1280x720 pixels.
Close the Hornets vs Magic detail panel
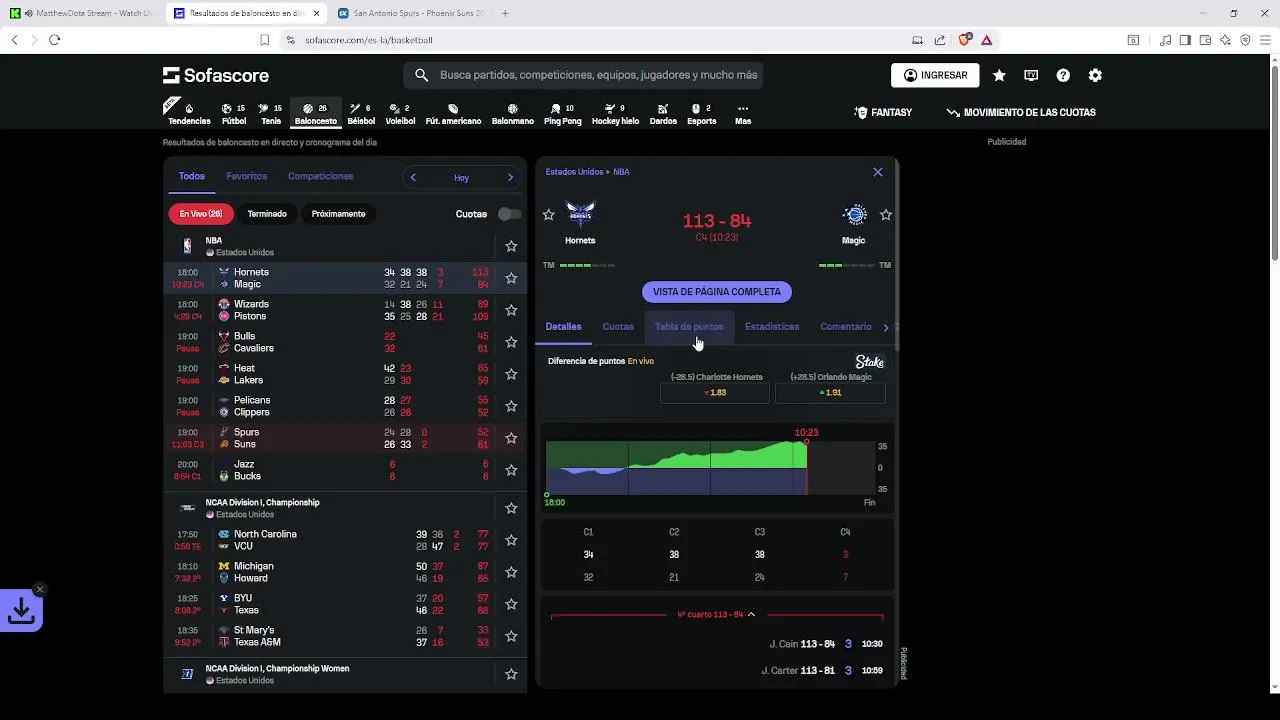pos(878,172)
